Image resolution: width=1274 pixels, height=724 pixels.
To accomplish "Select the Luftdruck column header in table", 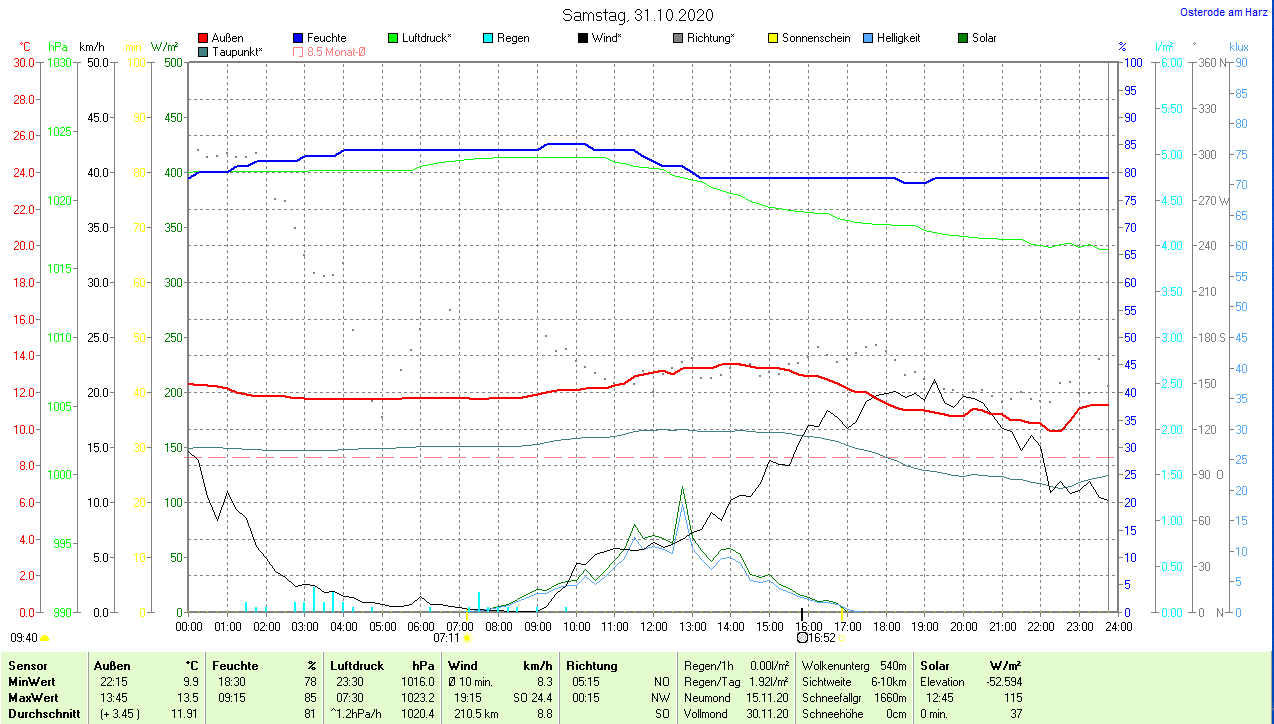I will [356, 665].
